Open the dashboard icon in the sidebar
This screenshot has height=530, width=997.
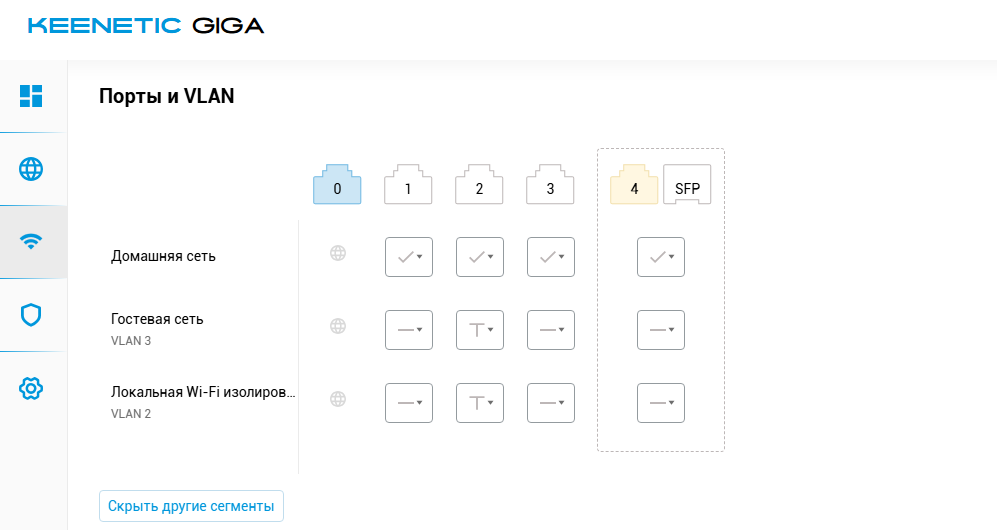point(31,96)
